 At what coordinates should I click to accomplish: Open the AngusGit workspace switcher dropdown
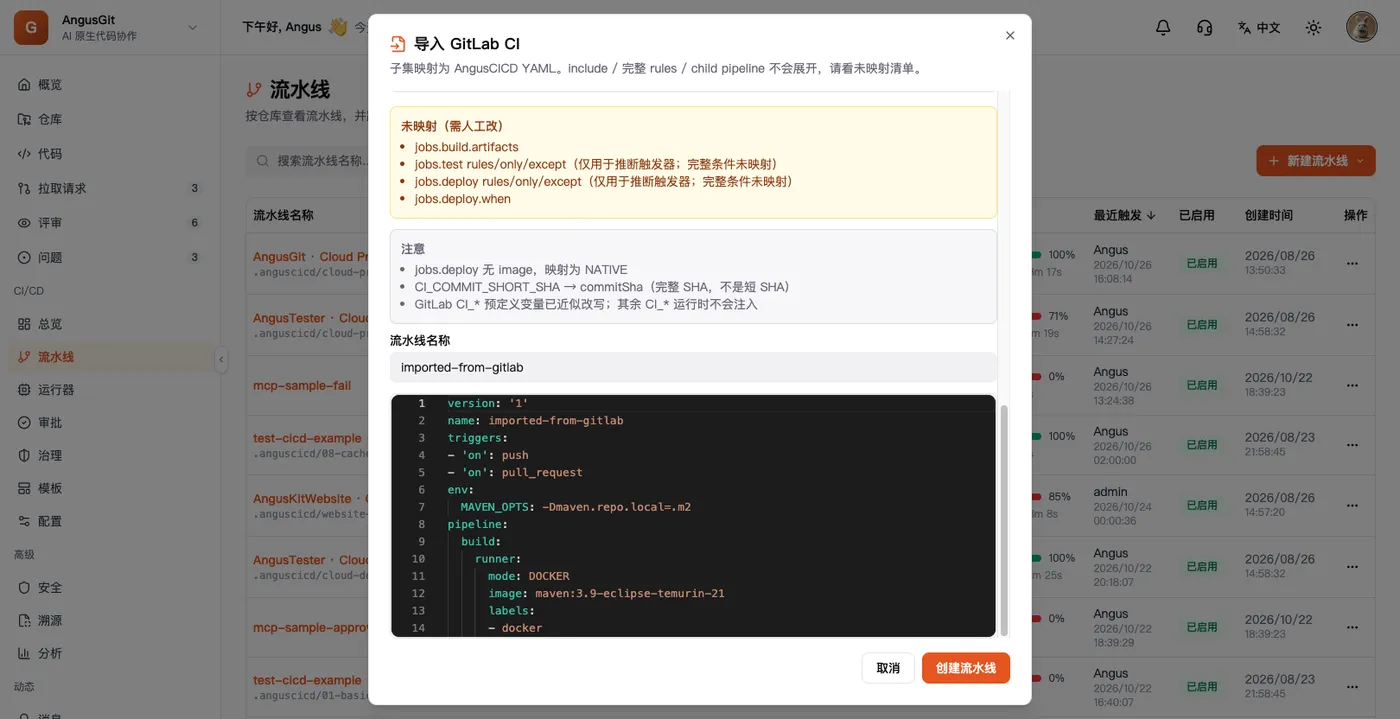point(192,28)
